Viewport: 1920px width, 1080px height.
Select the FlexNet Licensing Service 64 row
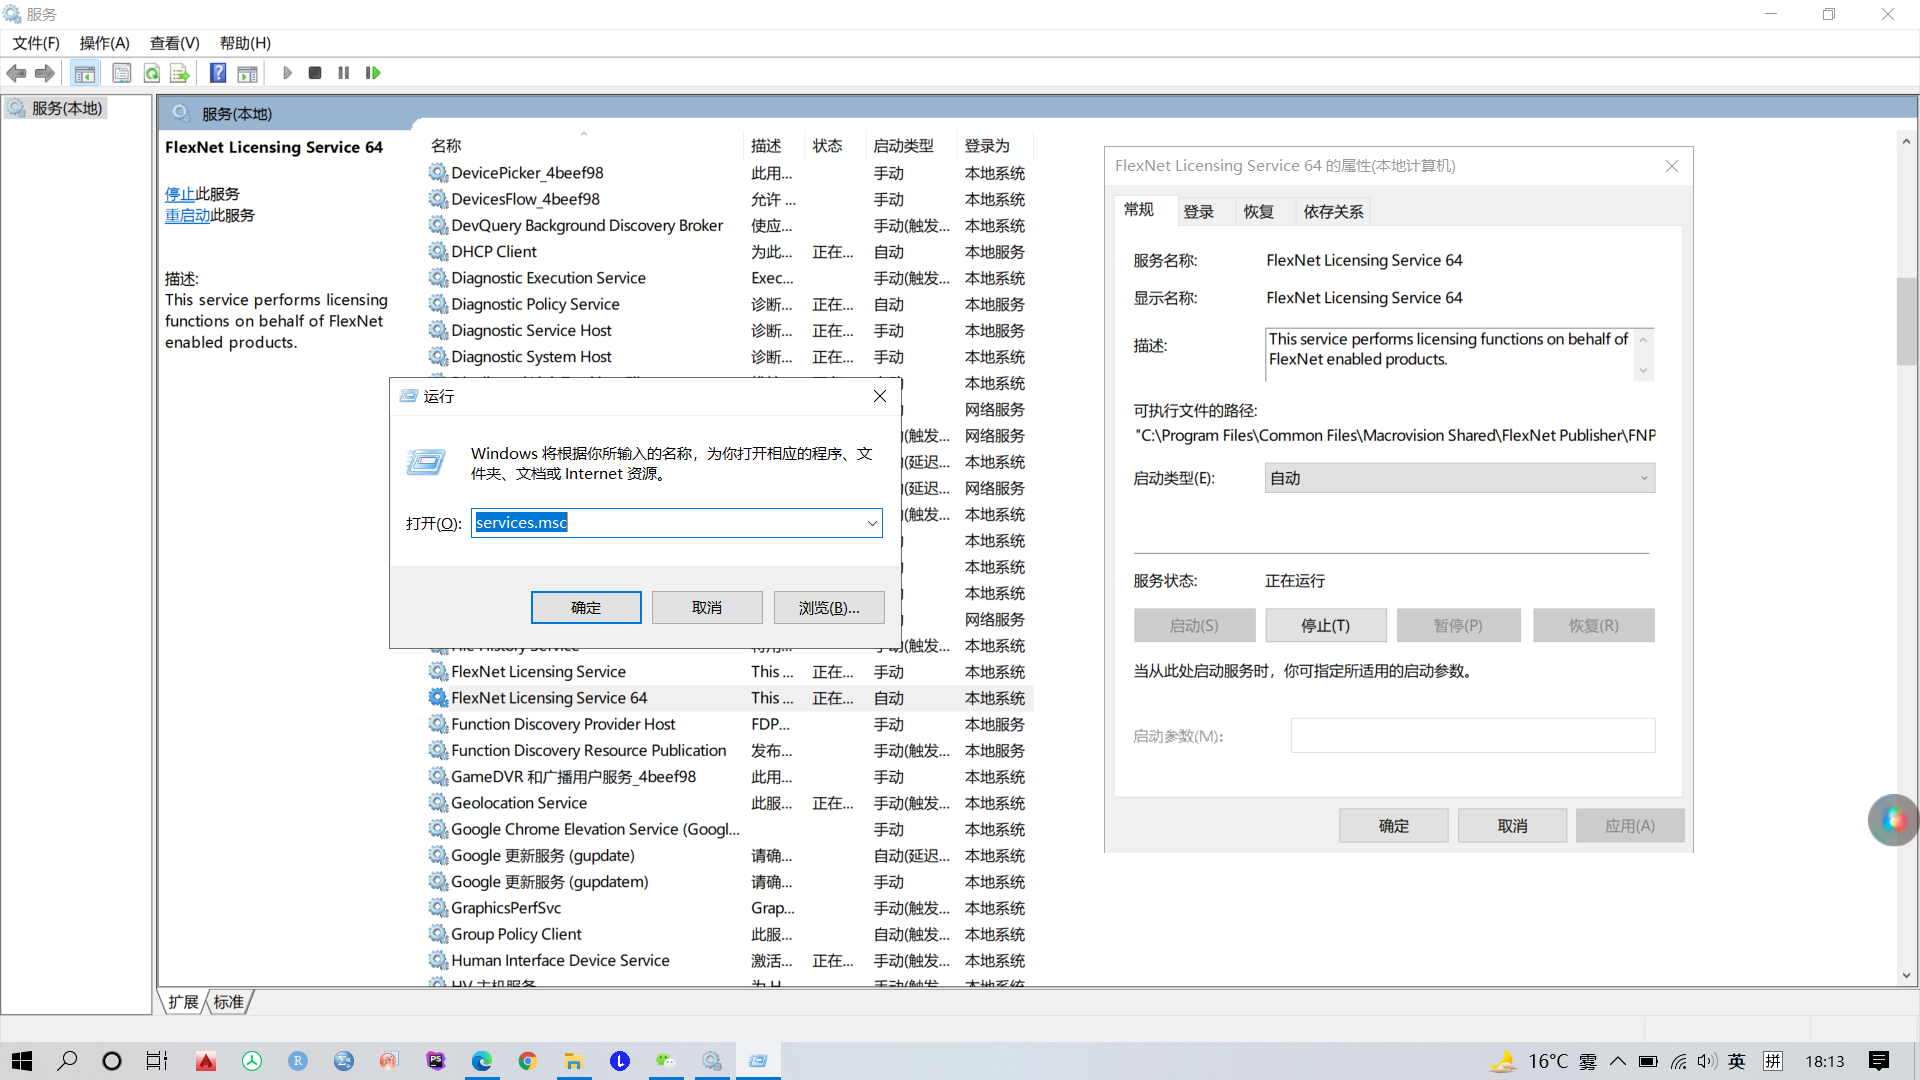728,698
